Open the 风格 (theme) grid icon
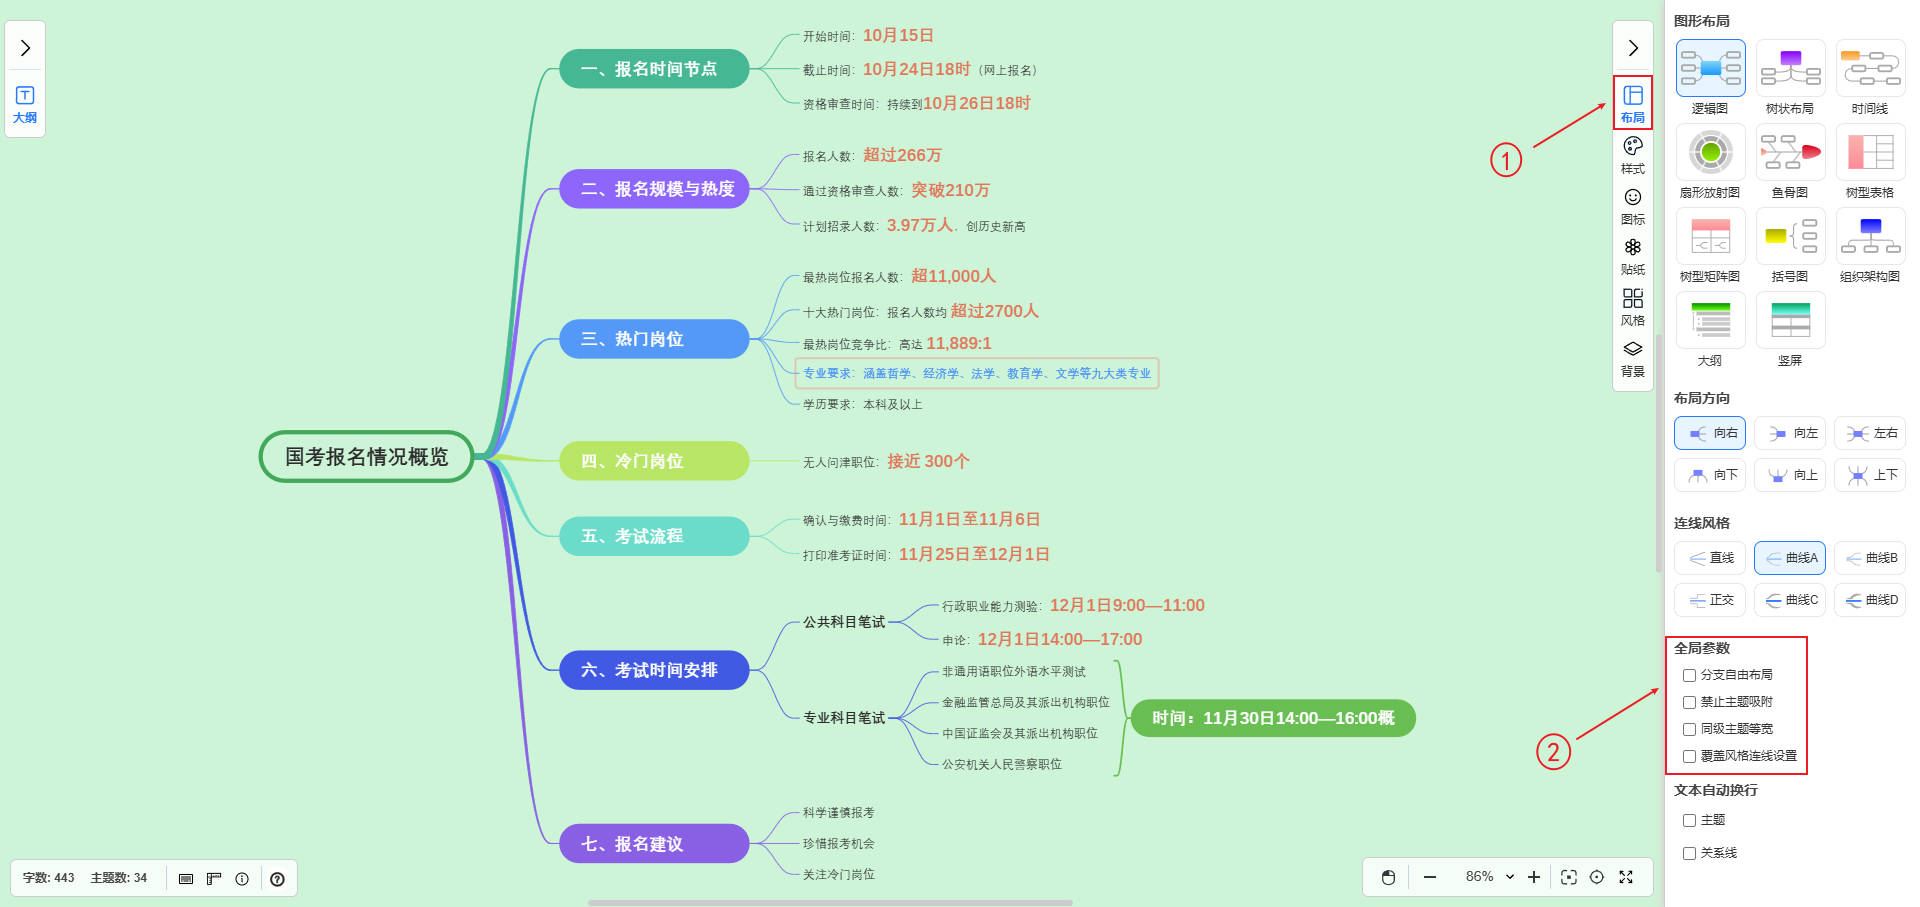Image resolution: width=1920 pixels, height=907 pixels. click(1632, 306)
